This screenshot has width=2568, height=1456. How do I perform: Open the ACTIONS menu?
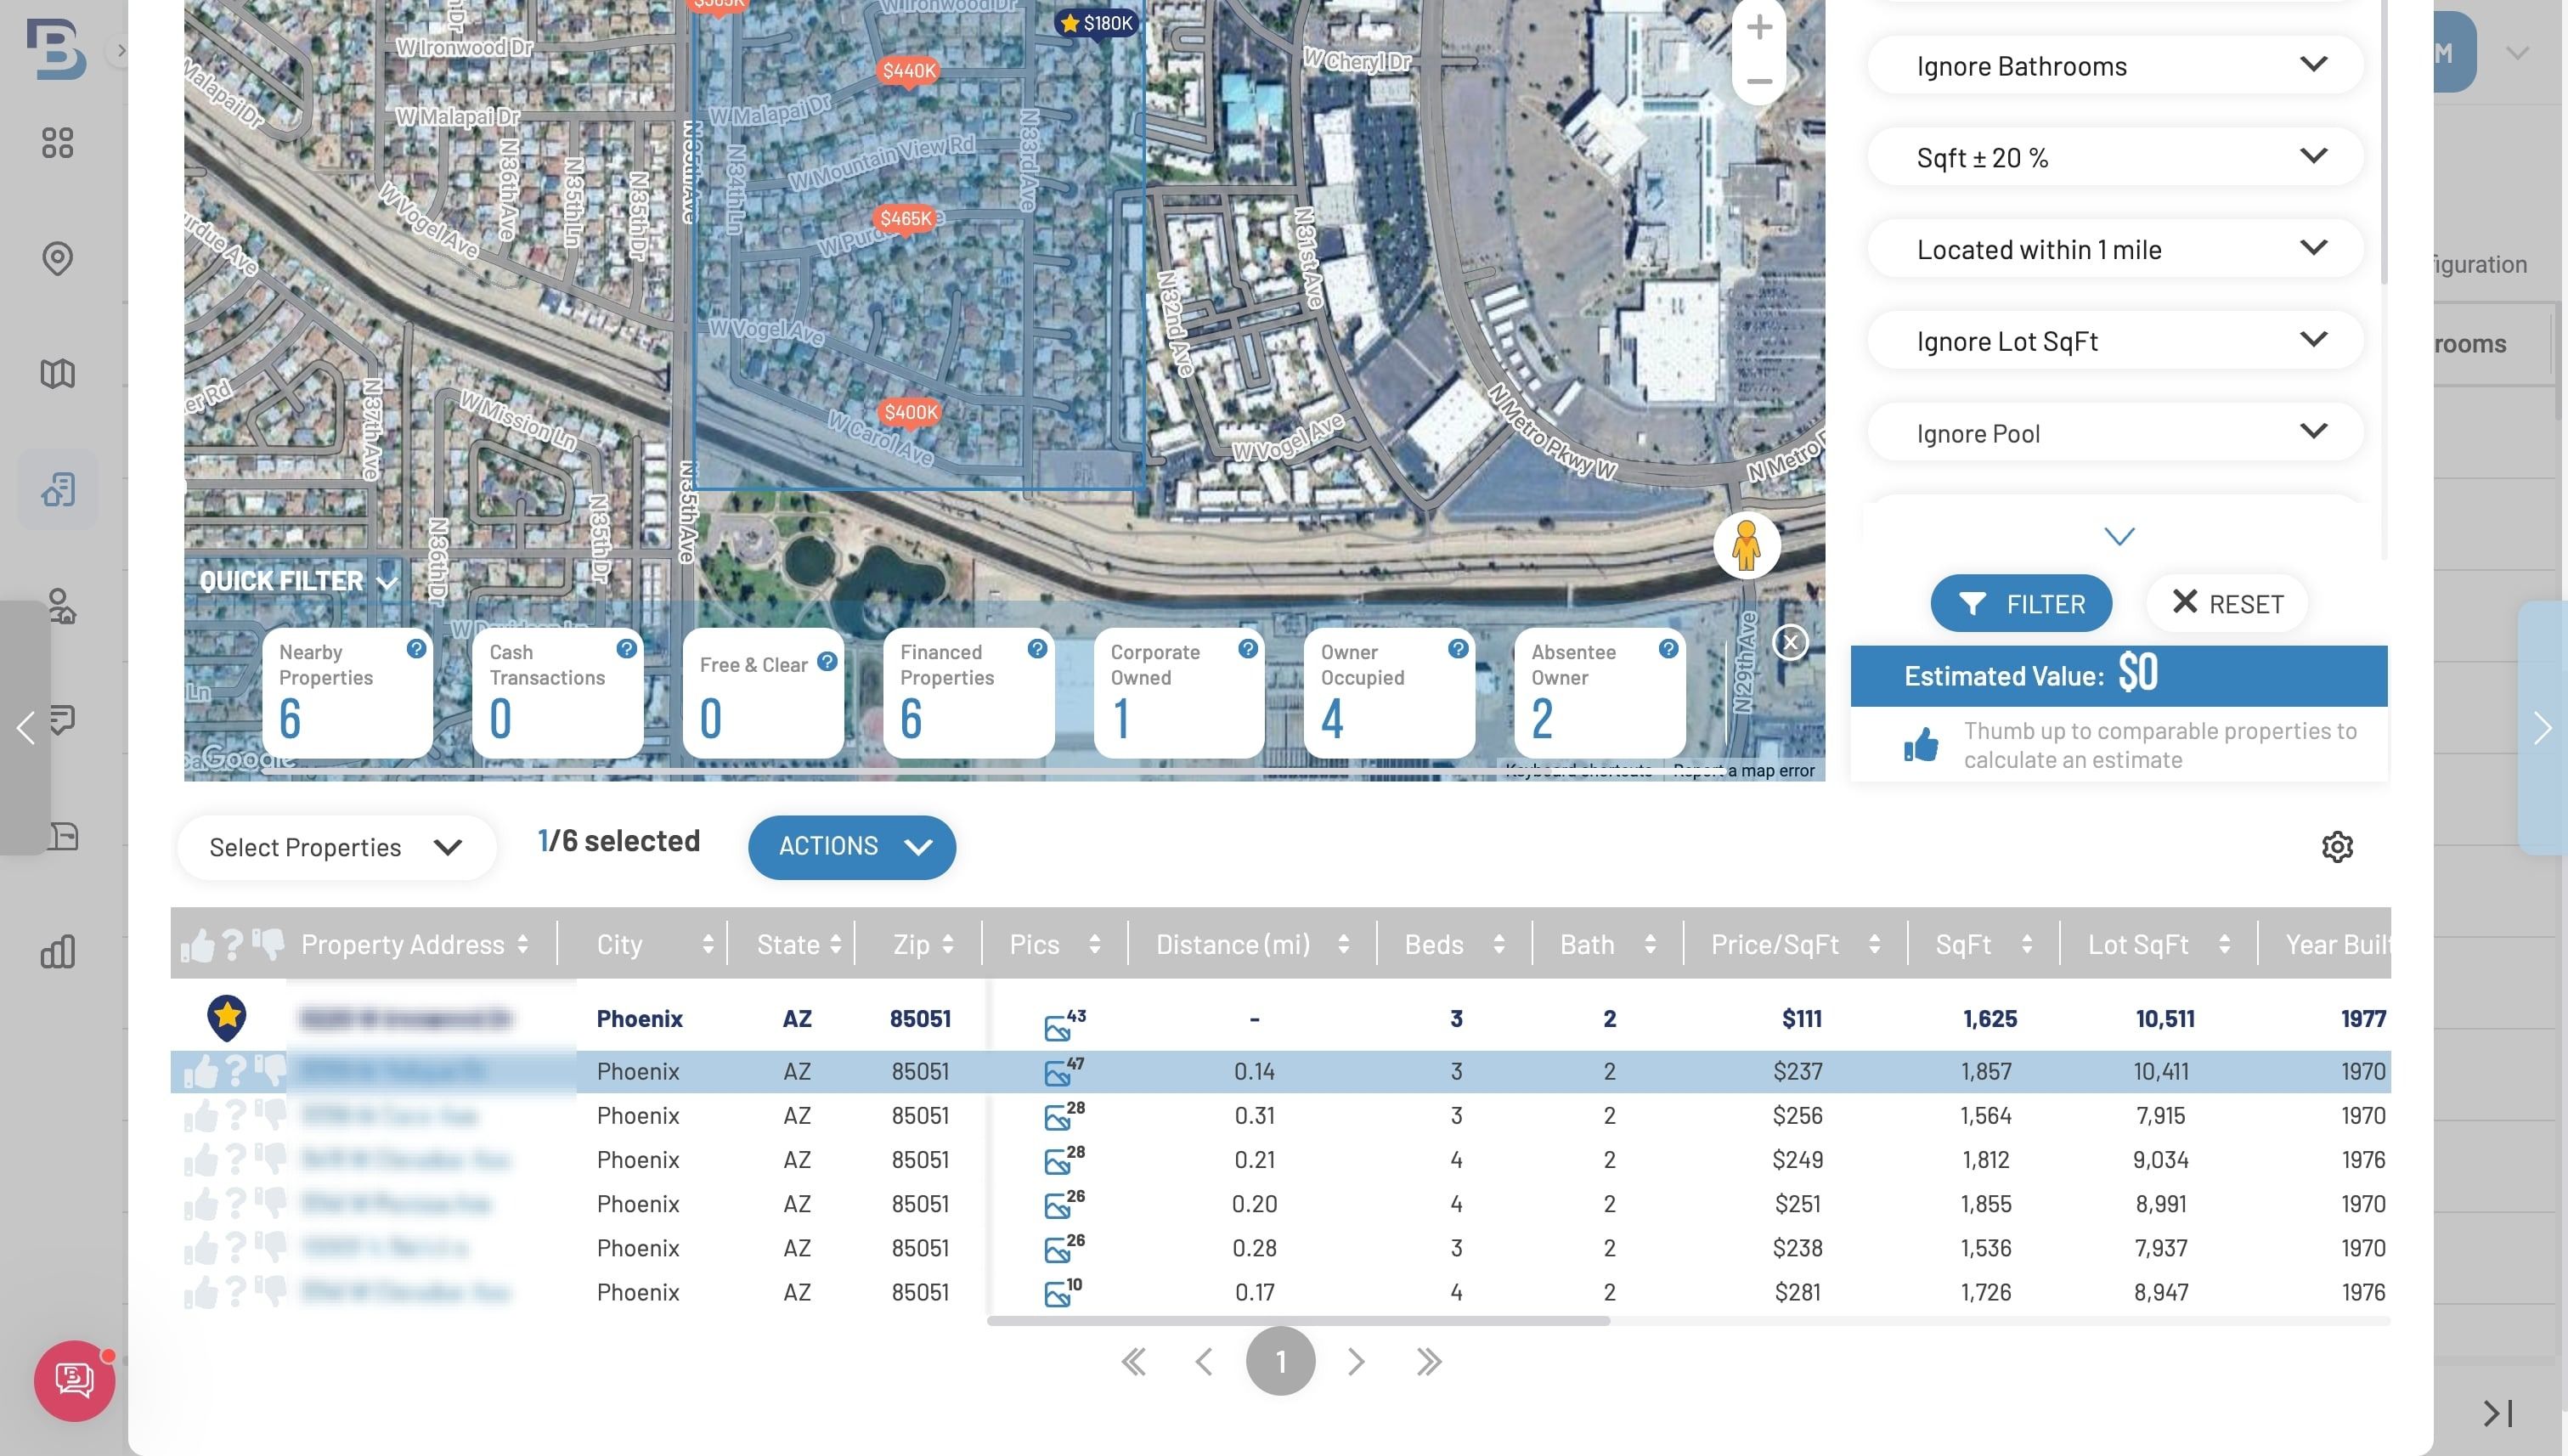pos(852,847)
